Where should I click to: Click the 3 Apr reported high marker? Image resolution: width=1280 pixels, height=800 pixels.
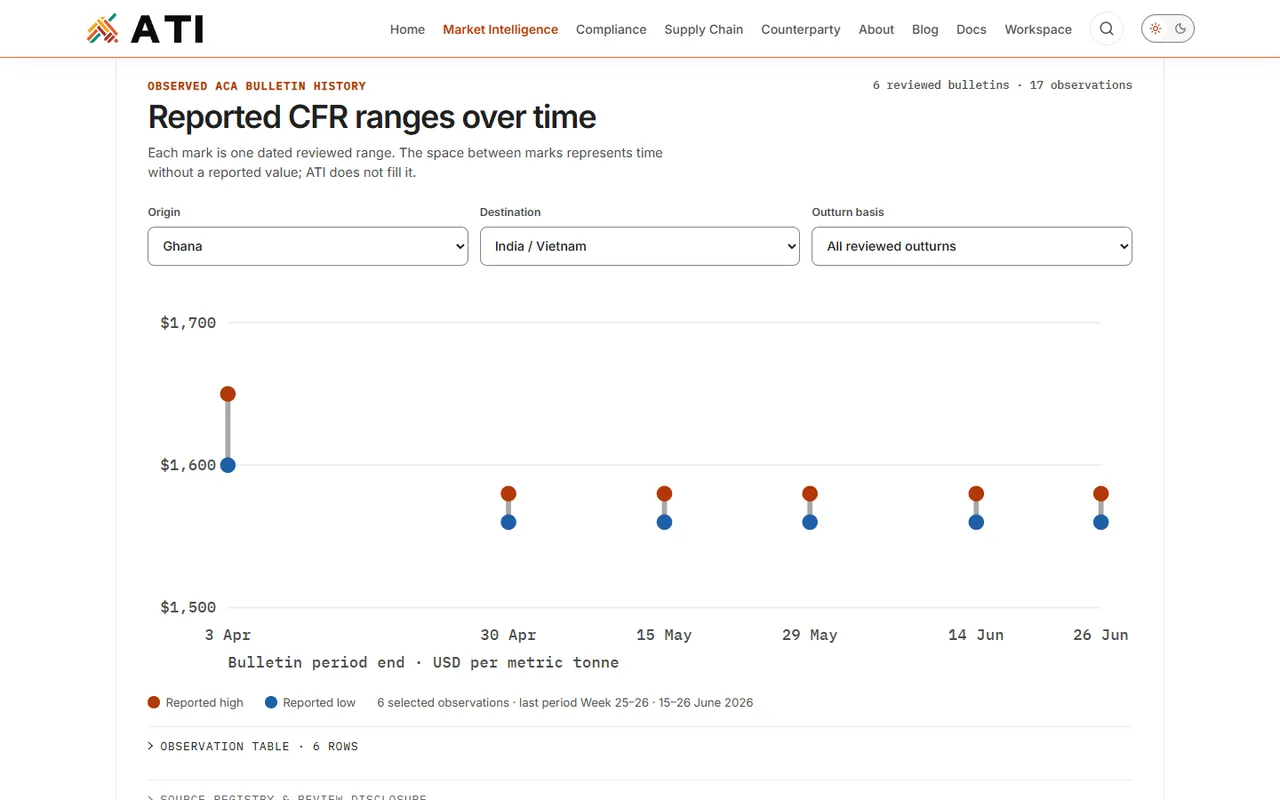click(228, 394)
